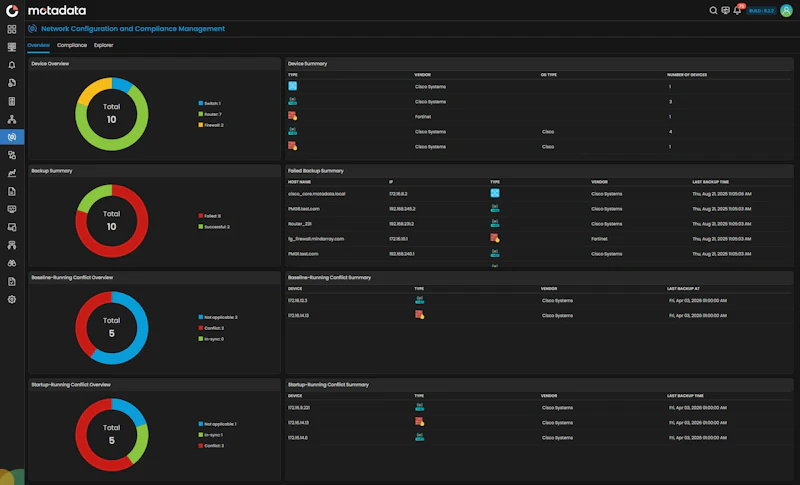
Task: Toggle Failed legend in Backup Summary
Action: 210,216
